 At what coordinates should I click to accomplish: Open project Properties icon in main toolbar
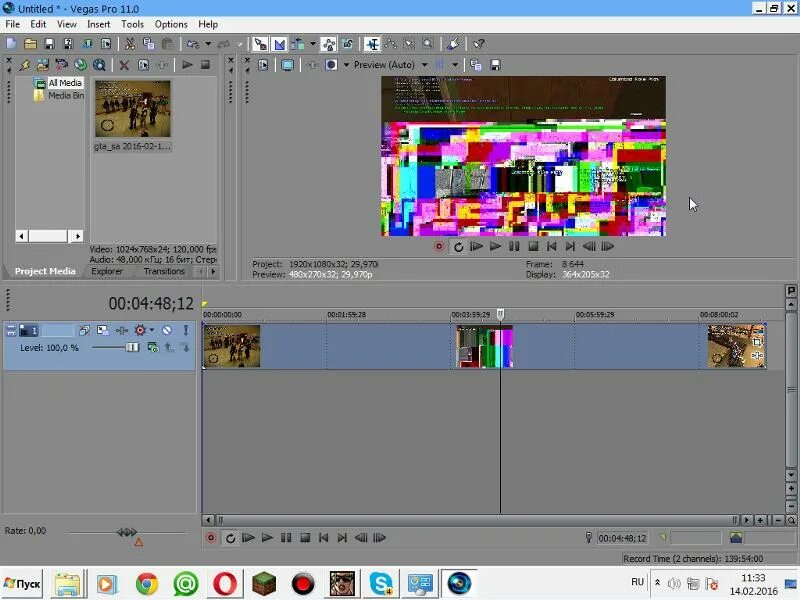106,44
